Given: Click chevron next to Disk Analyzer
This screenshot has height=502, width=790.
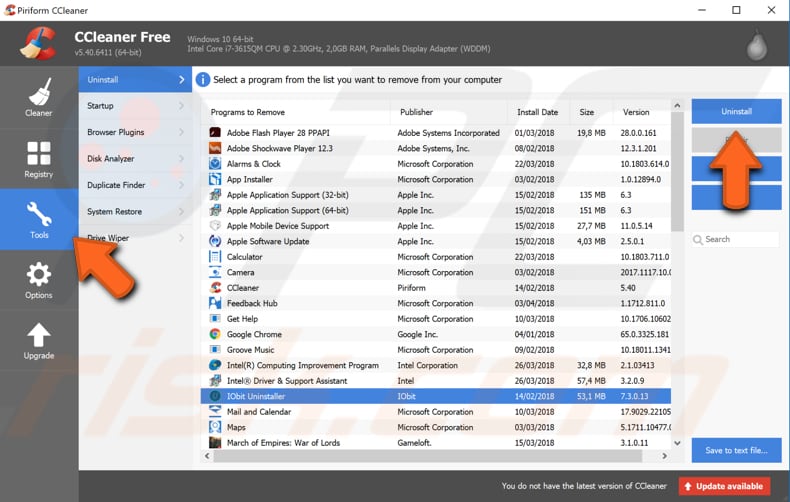Looking at the screenshot, I should click(x=181, y=159).
